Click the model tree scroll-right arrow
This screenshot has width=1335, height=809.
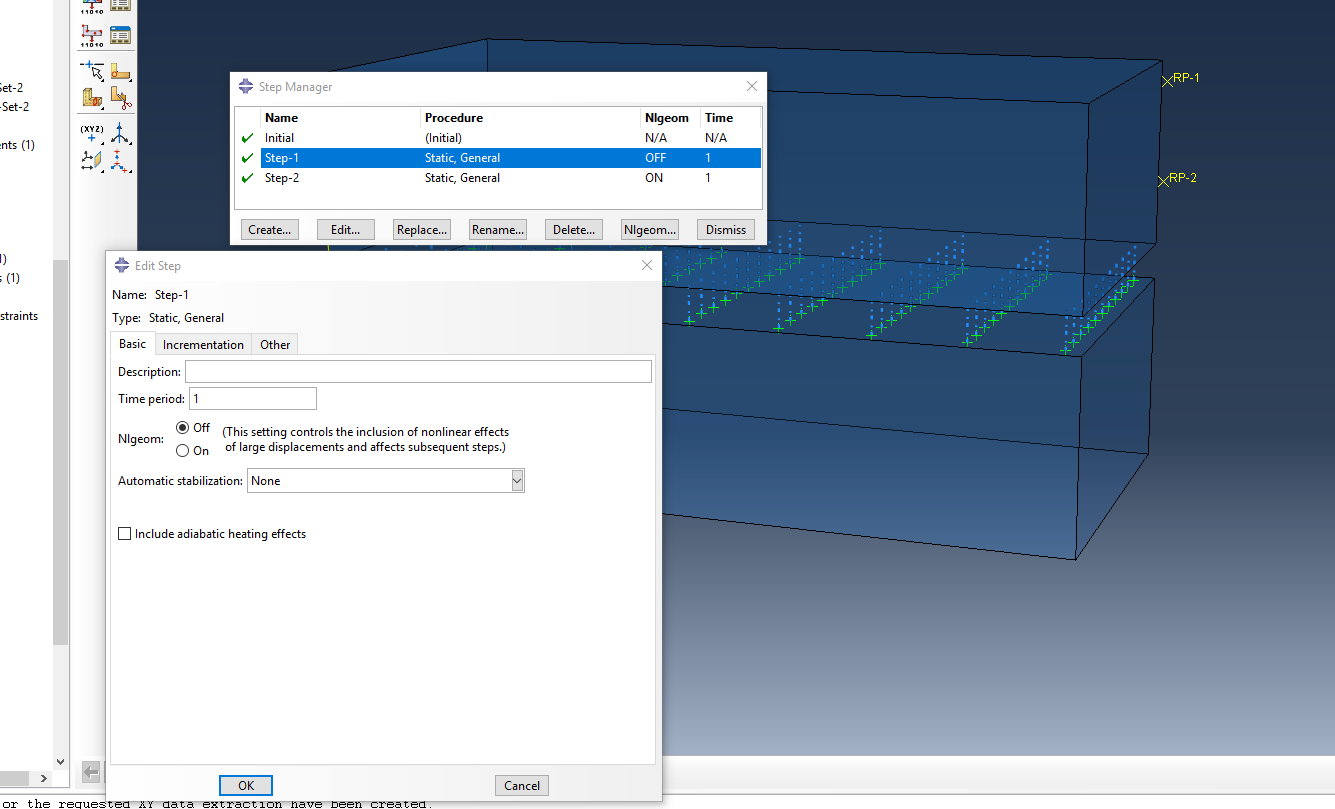[x=43, y=778]
